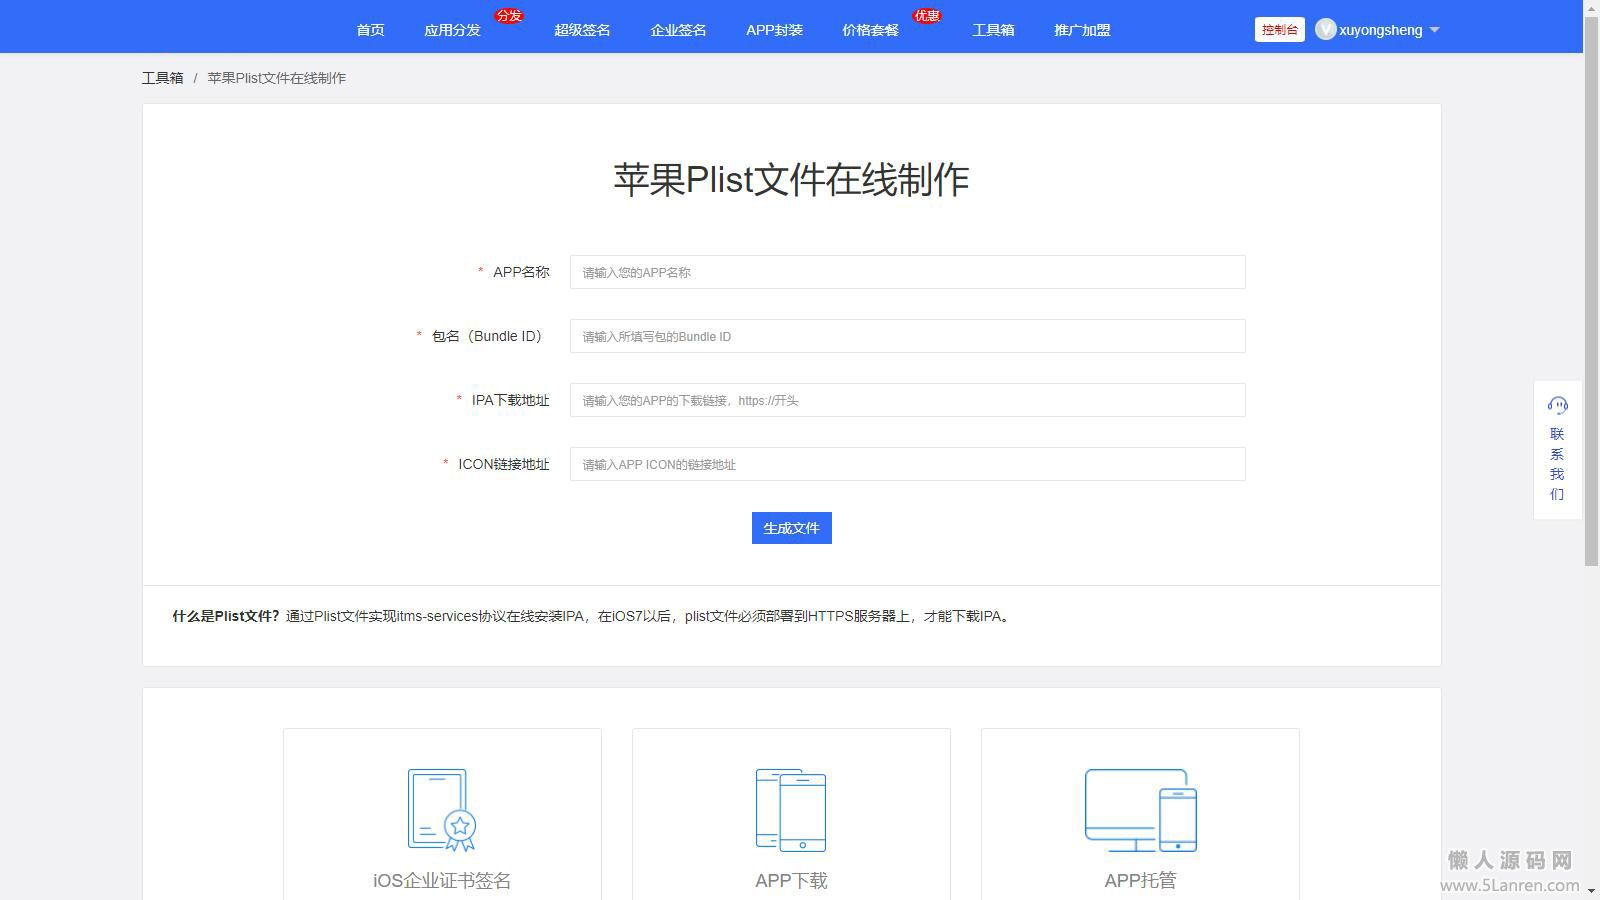Click the headset customer service icon
Viewport: 1600px width, 900px height.
click(1557, 405)
